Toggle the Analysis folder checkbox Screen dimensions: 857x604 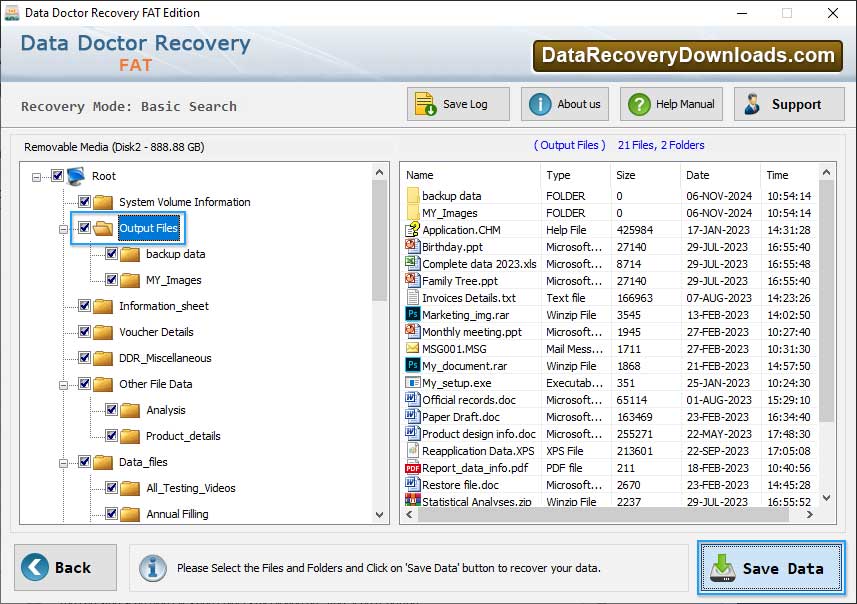pos(111,410)
